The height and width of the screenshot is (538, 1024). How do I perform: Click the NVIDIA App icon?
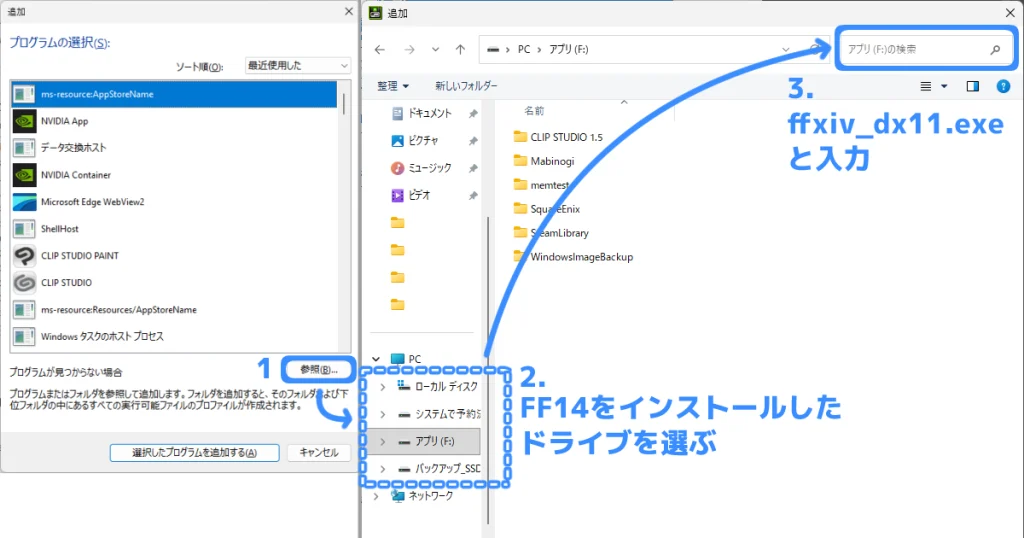point(24,121)
